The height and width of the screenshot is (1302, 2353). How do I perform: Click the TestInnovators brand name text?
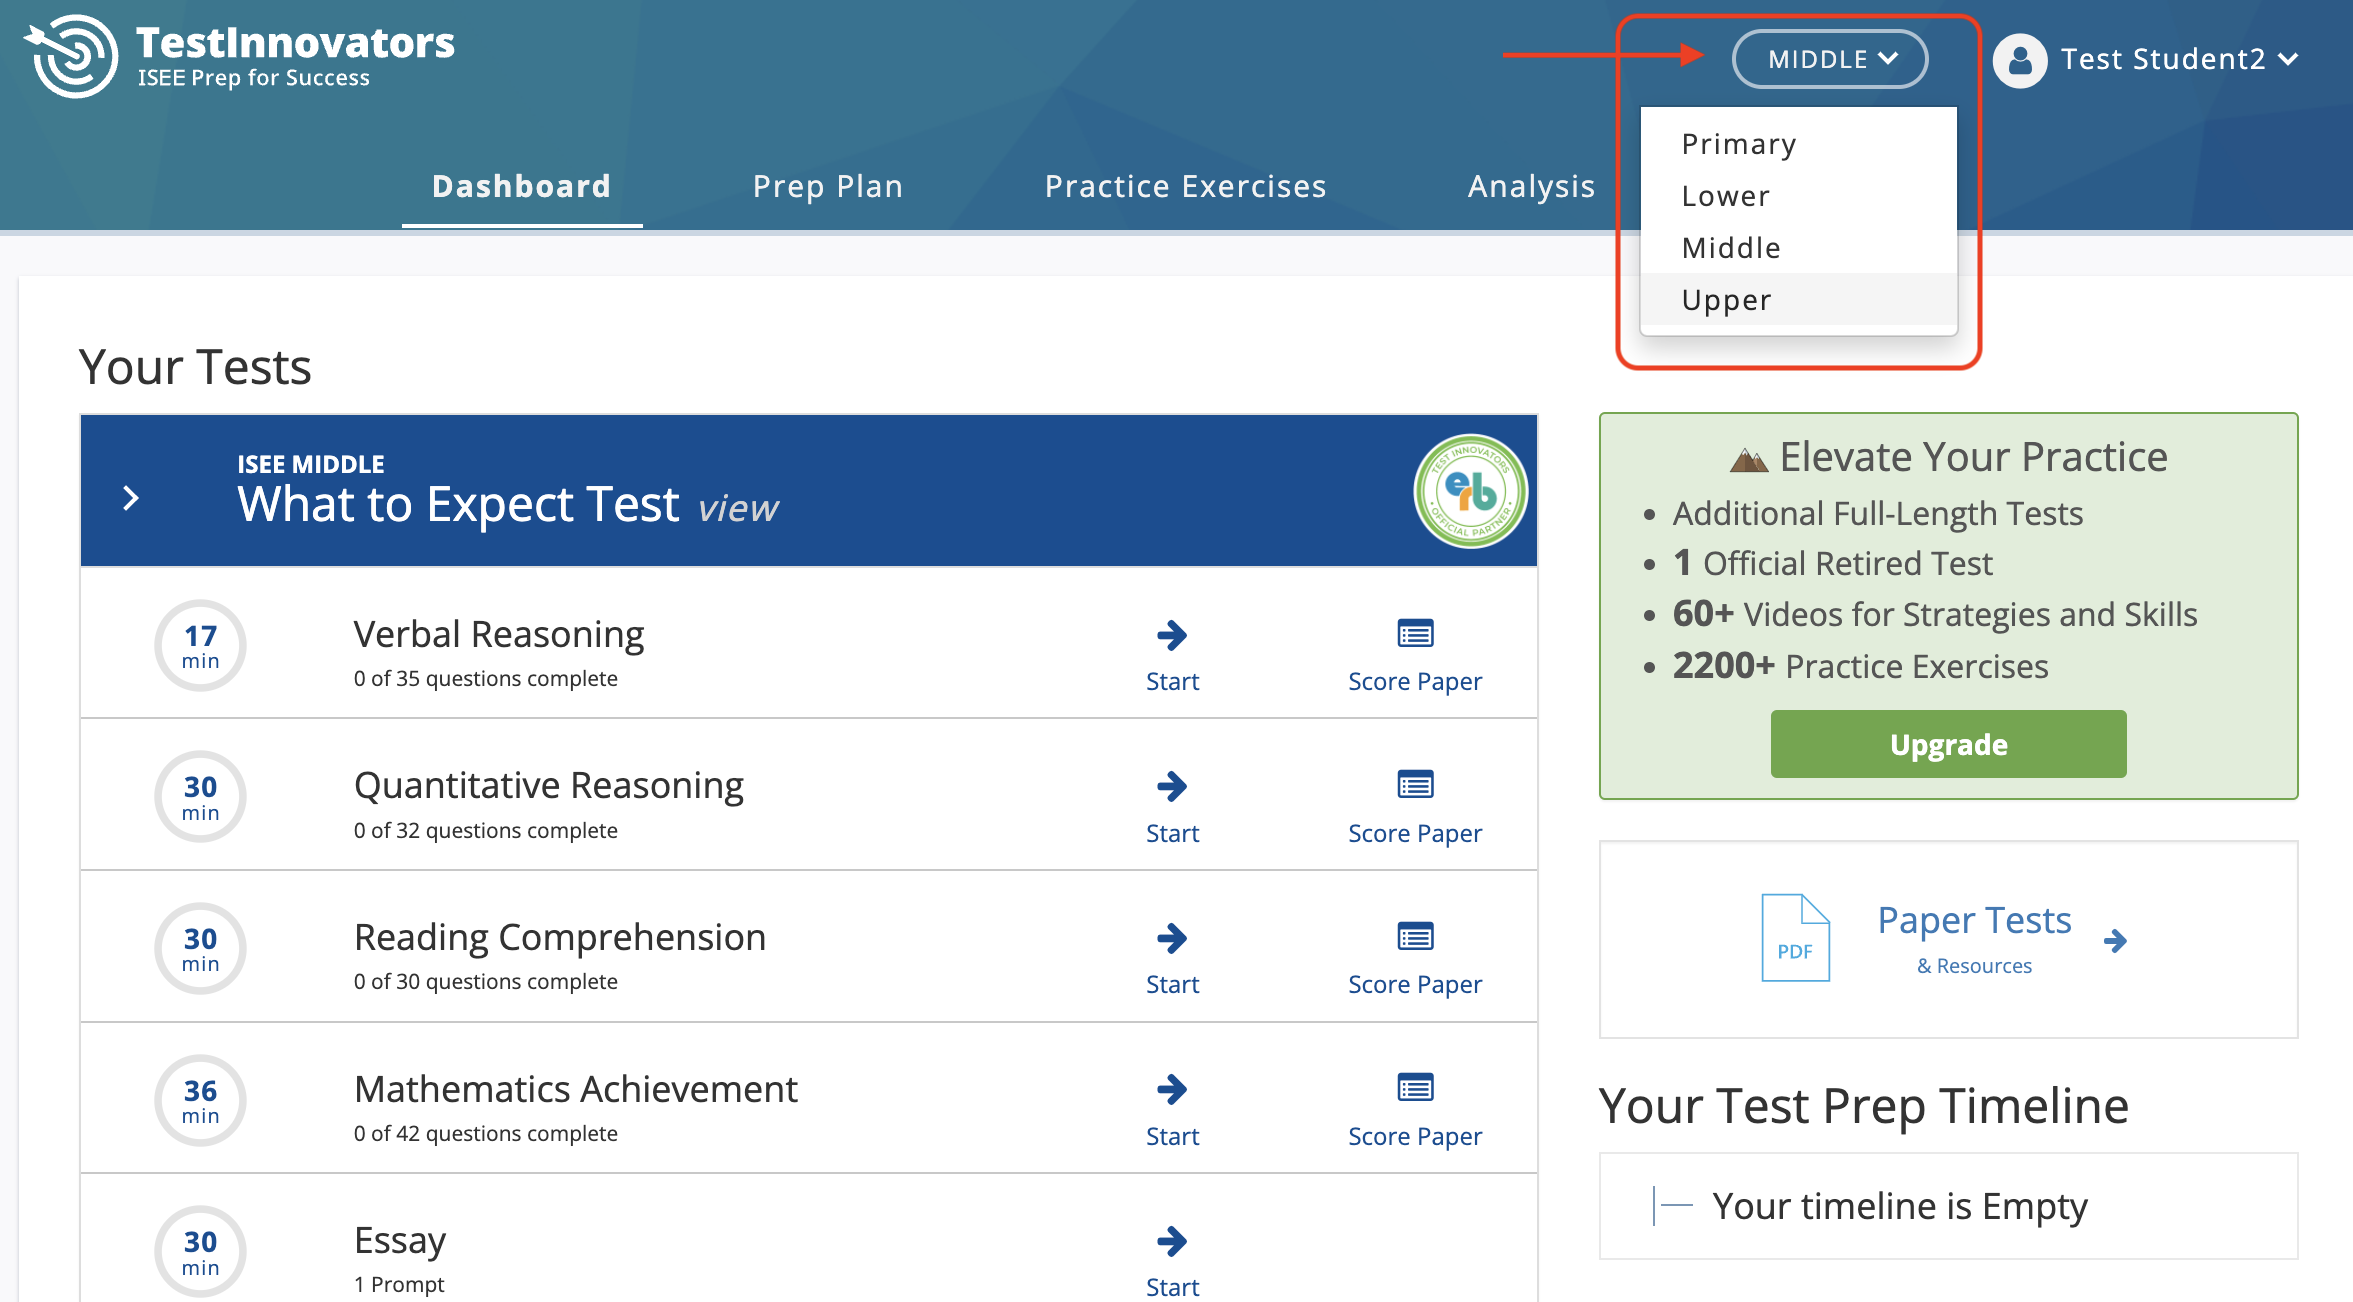[295, 43]
